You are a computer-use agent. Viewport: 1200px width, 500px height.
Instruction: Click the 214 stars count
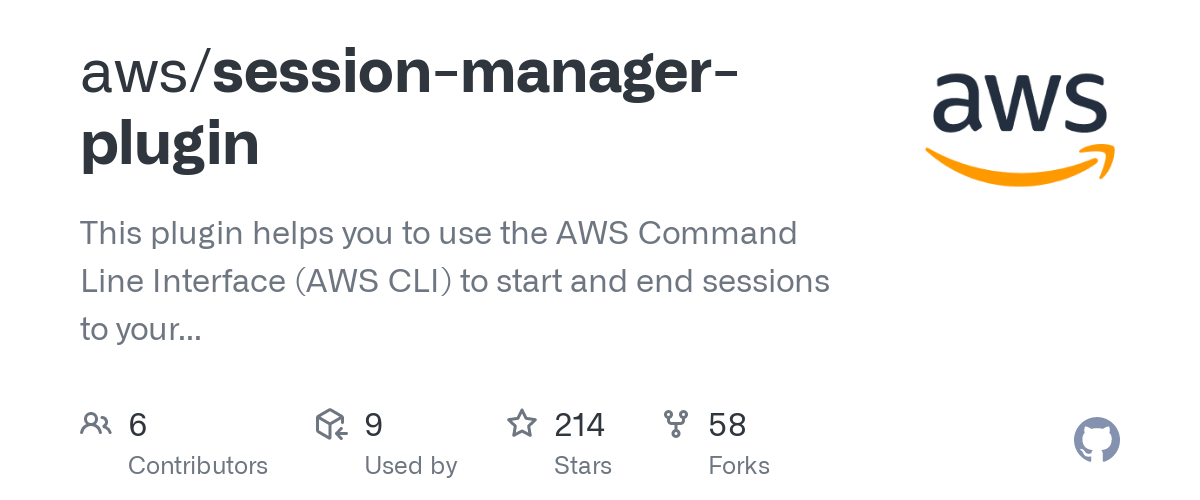tap(580, 425)
